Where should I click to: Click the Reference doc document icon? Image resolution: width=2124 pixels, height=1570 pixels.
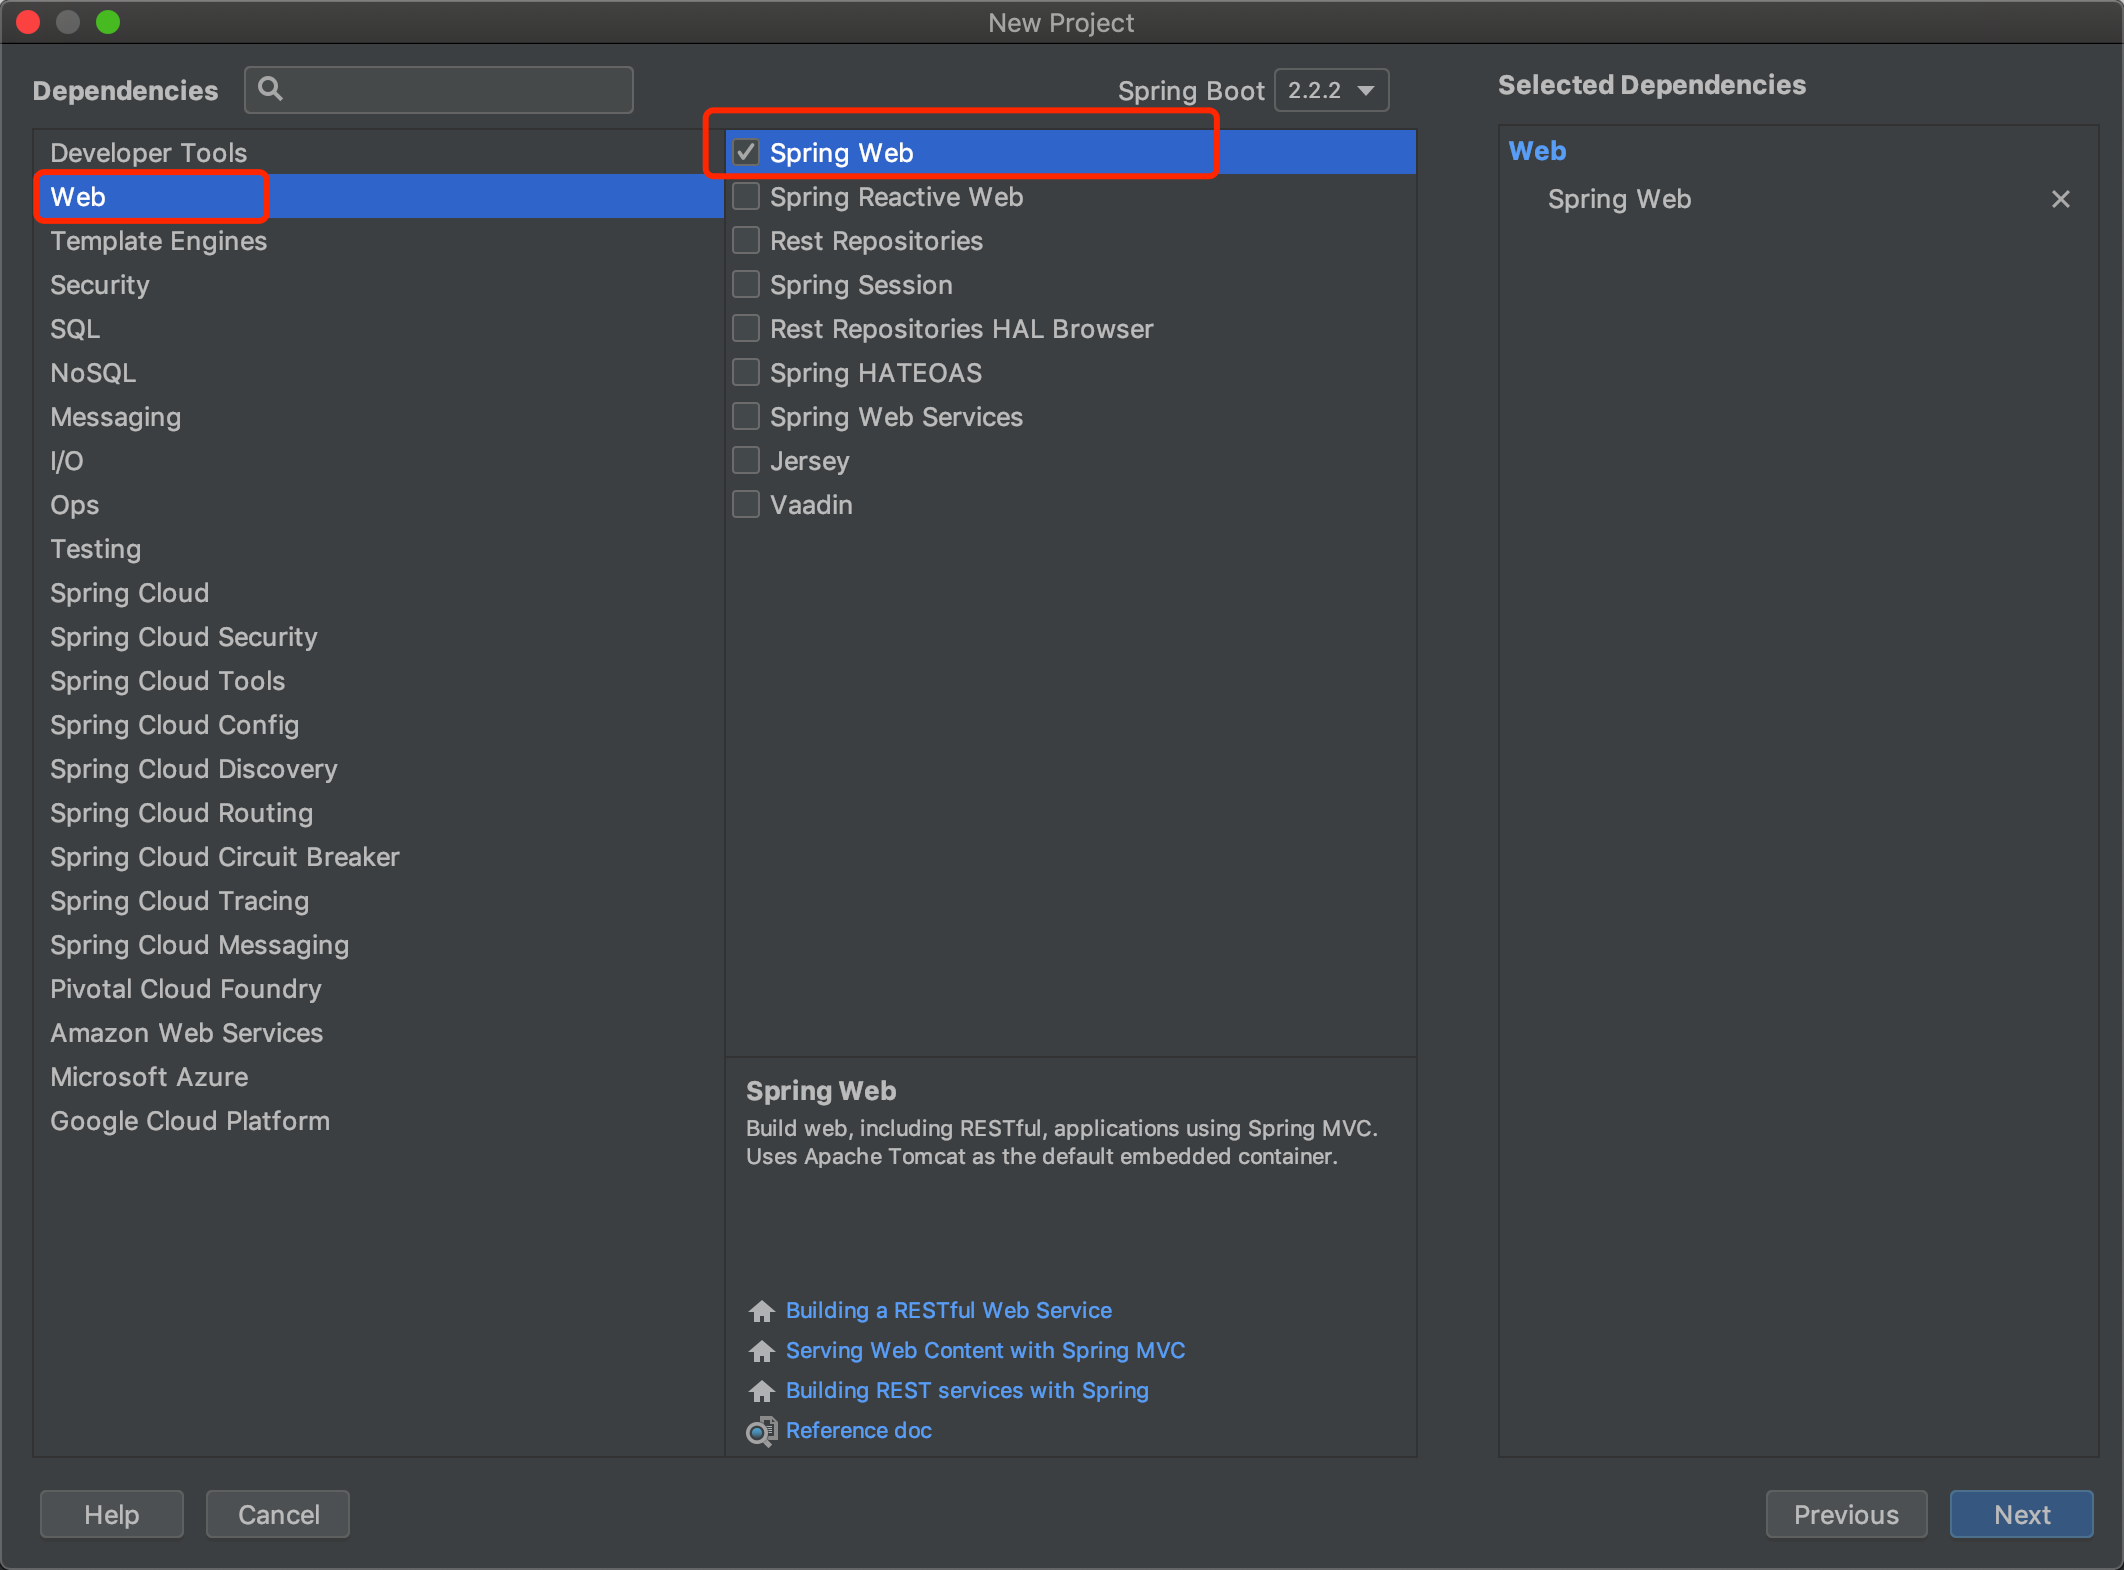click(x=762, y=1431)
